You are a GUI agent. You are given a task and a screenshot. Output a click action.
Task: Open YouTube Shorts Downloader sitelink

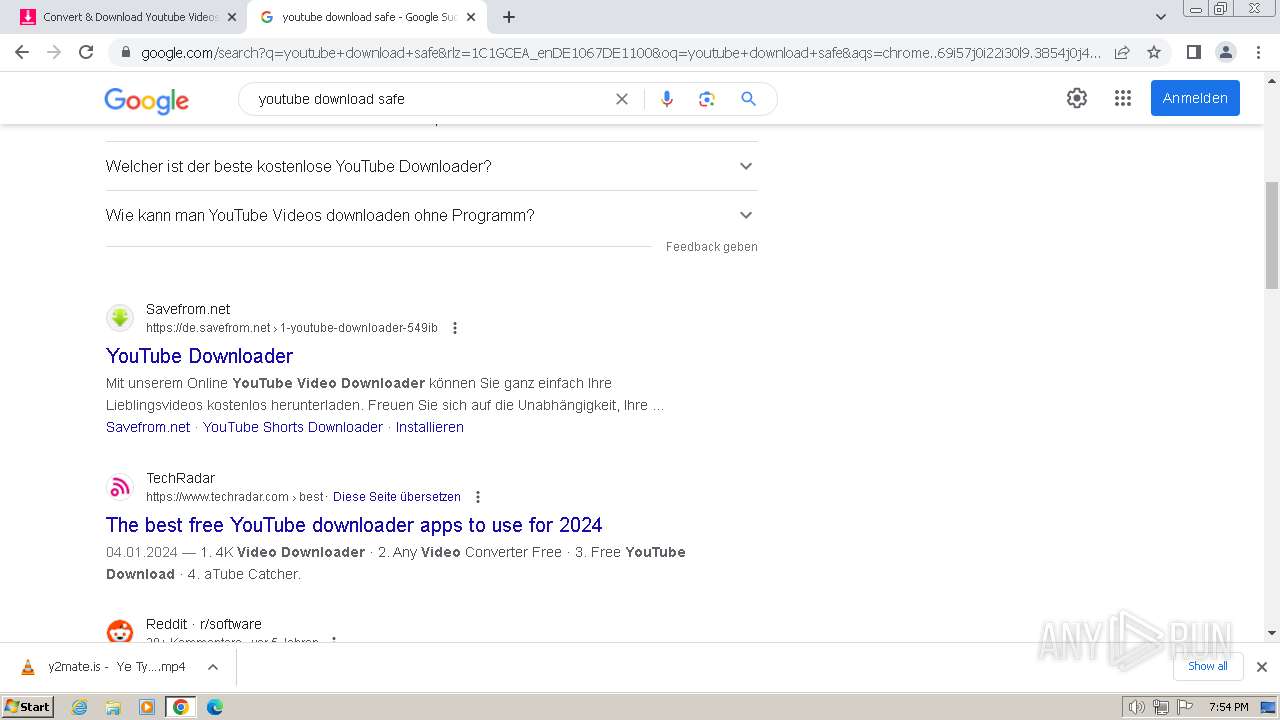[293, 427]
